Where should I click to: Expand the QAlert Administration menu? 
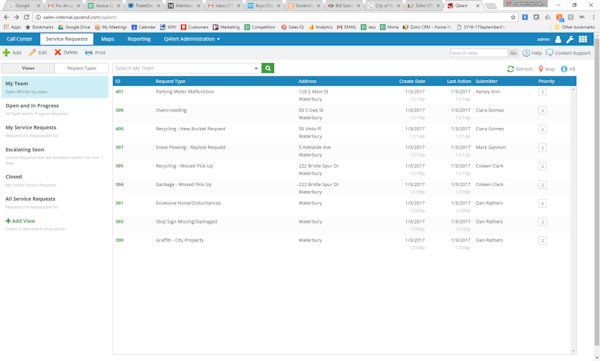click(192, 39)
